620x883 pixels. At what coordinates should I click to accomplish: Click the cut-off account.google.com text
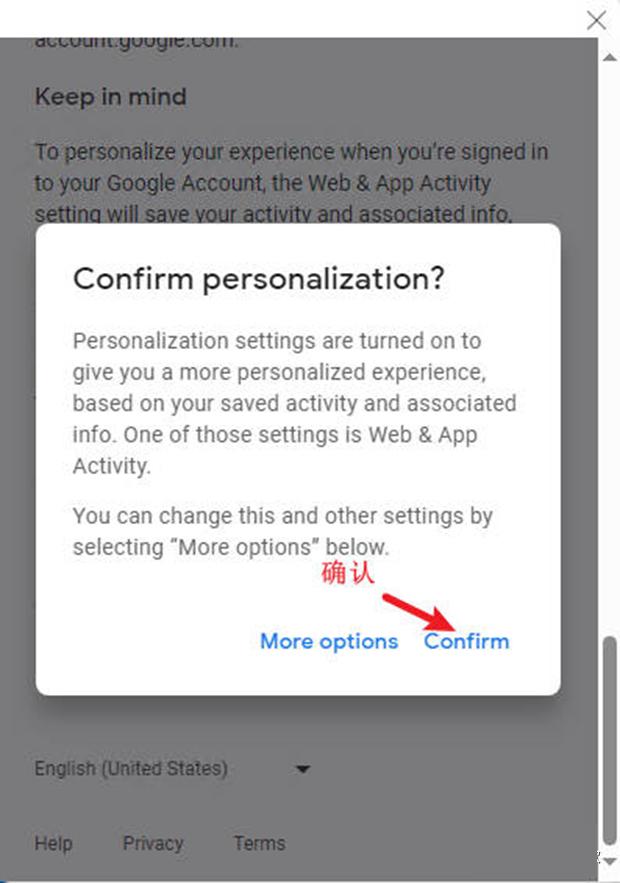[x=136, y=42]
